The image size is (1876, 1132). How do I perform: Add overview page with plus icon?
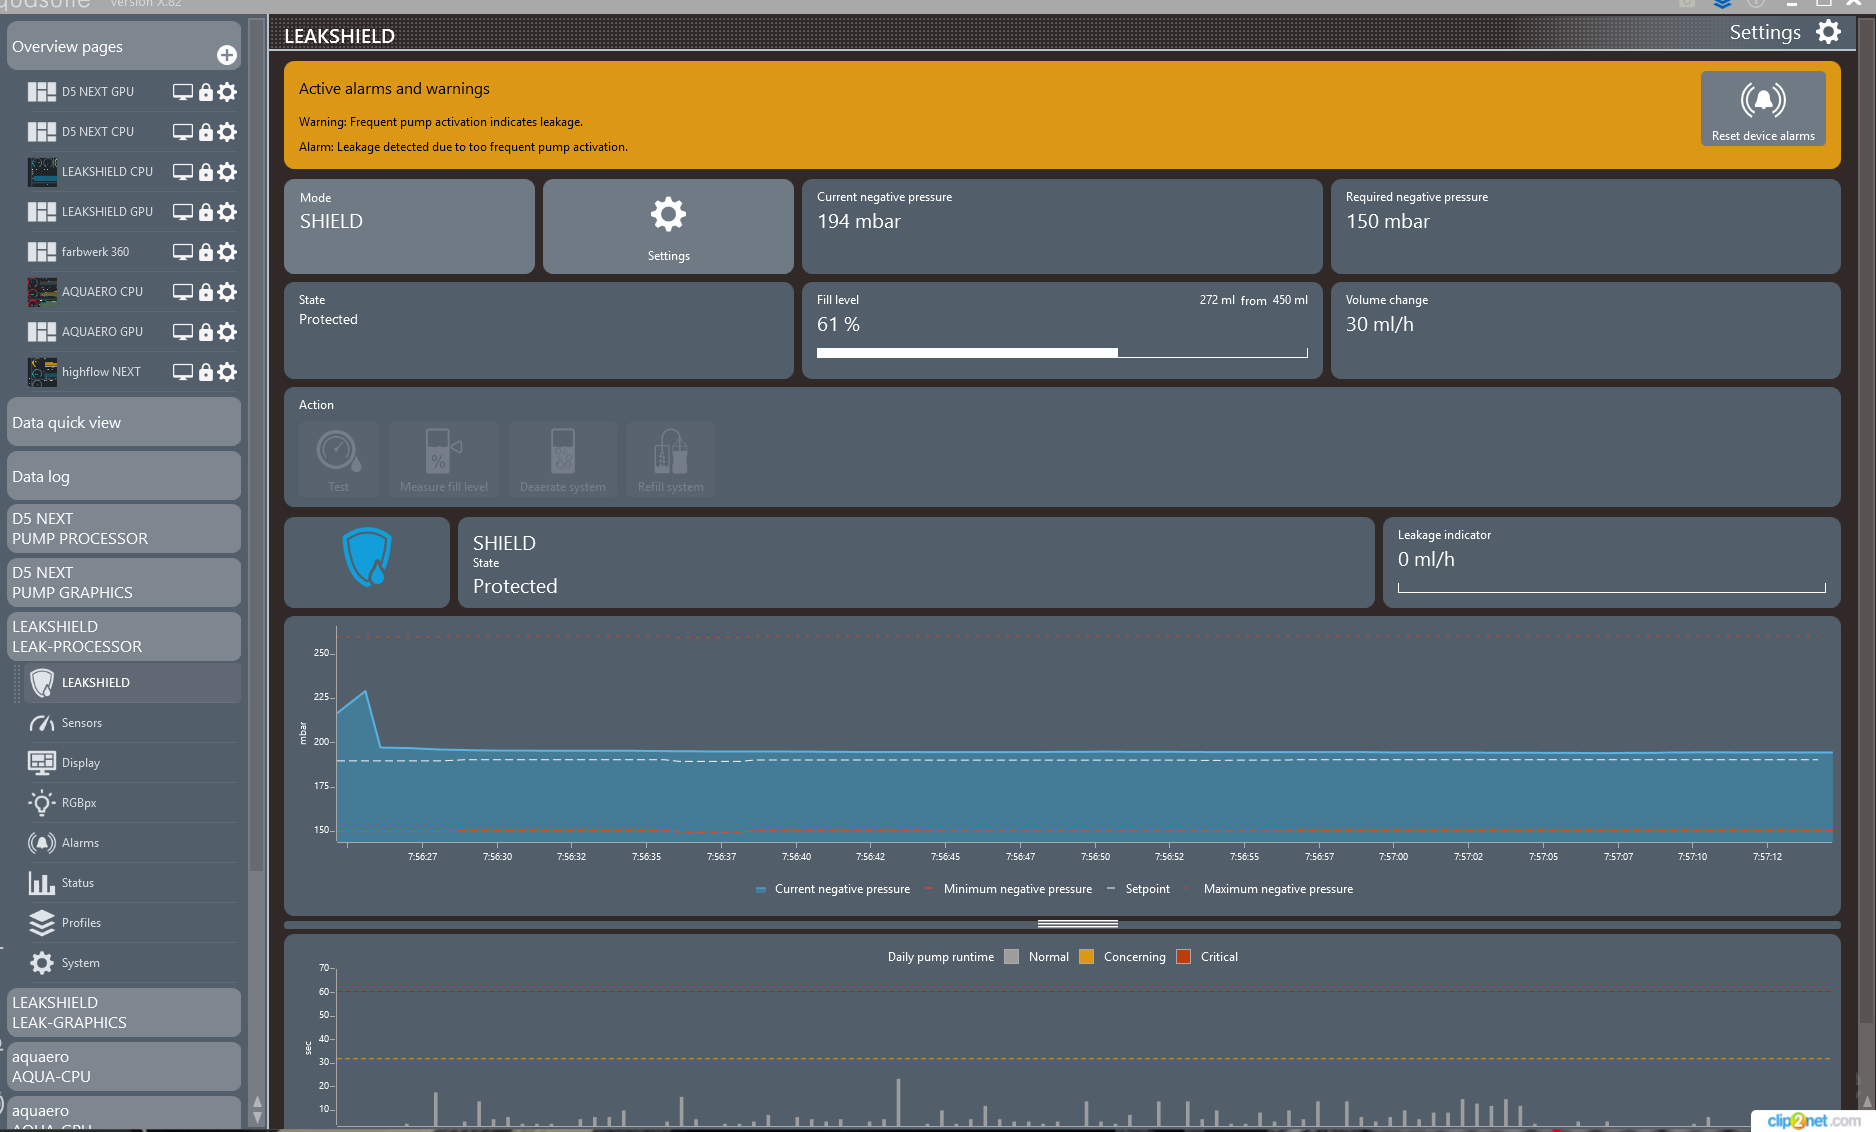(227, 55)
